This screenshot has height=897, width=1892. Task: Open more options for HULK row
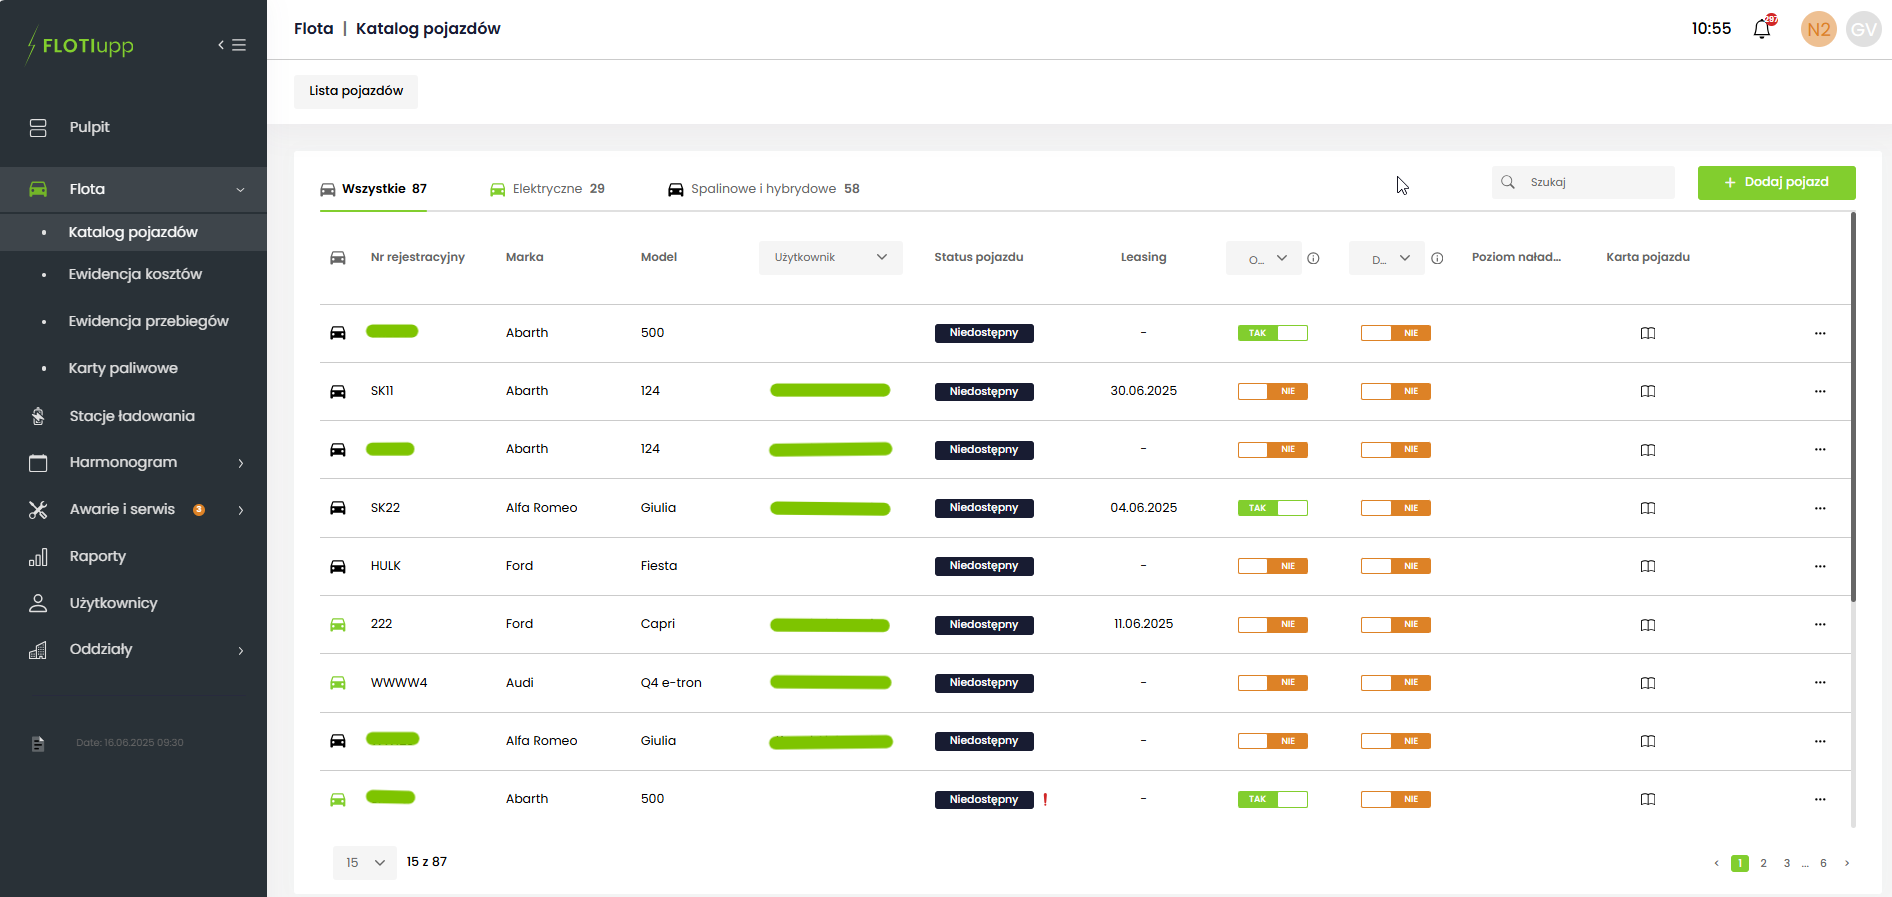[1819, 566]
